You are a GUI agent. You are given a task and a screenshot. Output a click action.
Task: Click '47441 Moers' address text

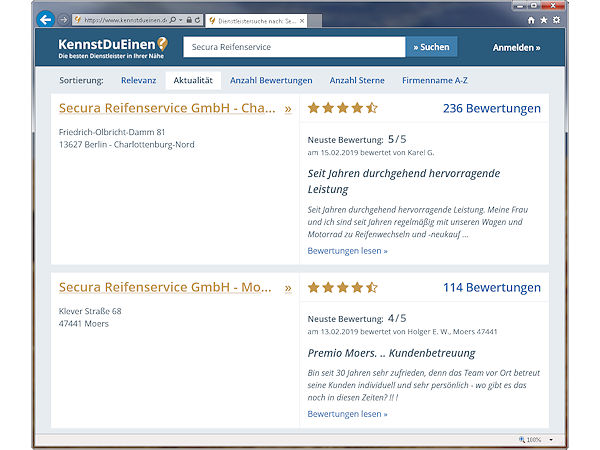(x=84, y=324)
